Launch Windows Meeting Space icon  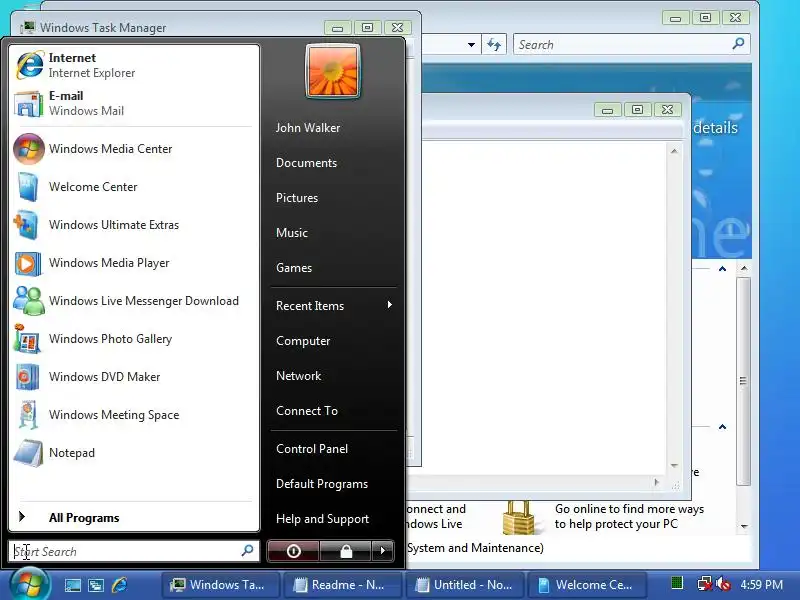[x=28, y=415]
